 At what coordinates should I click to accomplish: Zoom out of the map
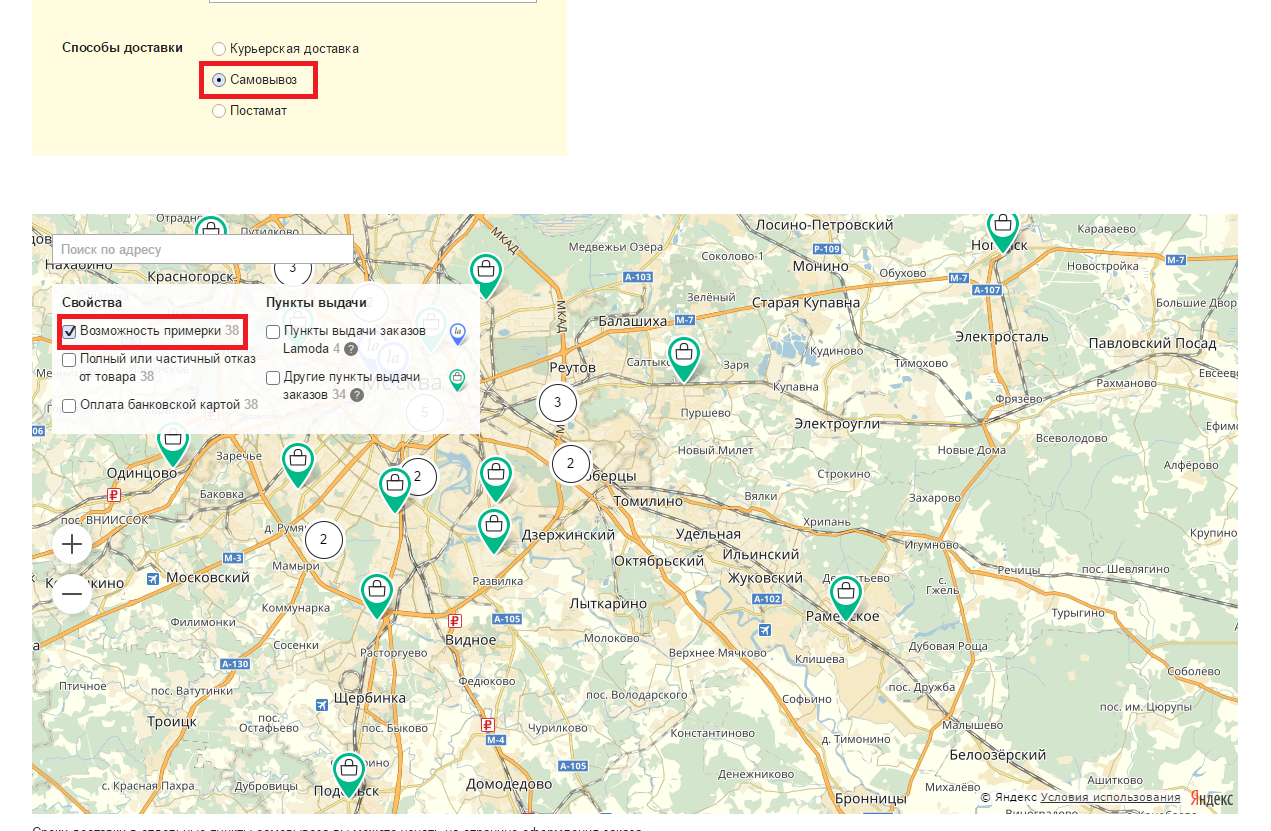coord(72,594)
